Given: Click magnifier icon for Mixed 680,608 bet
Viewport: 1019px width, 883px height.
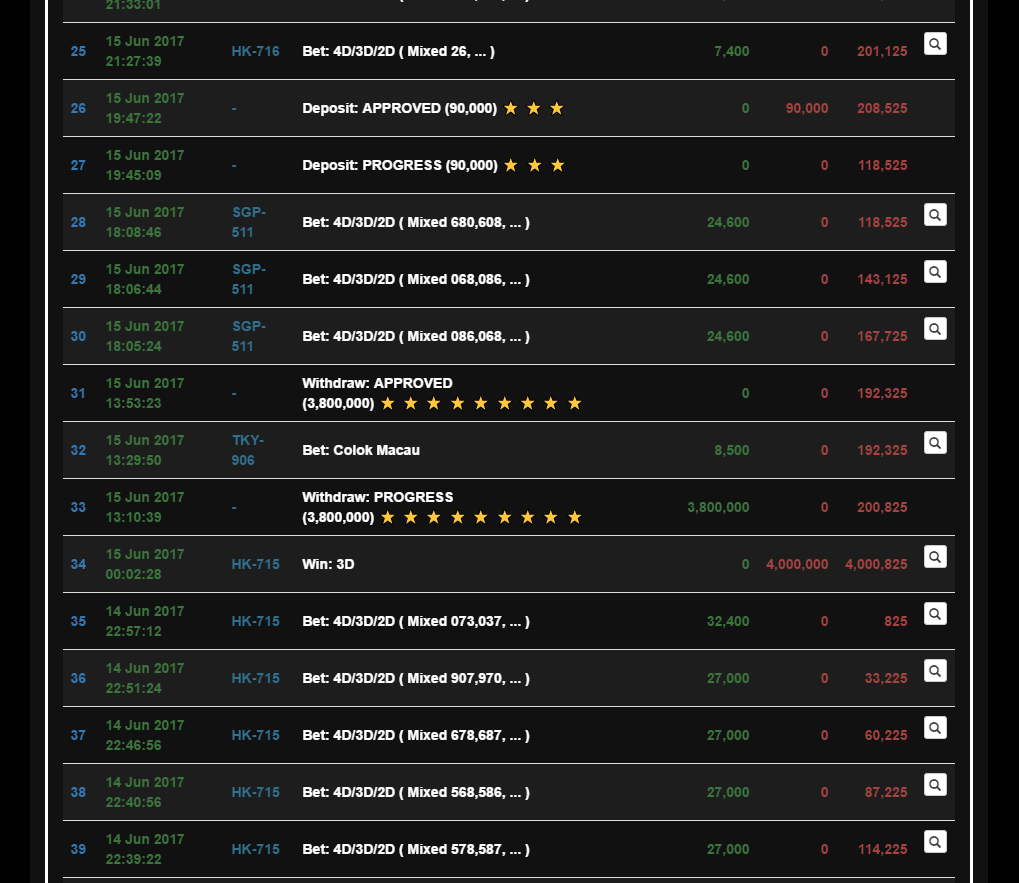Looking at the screenshot, I should (935, 214).
